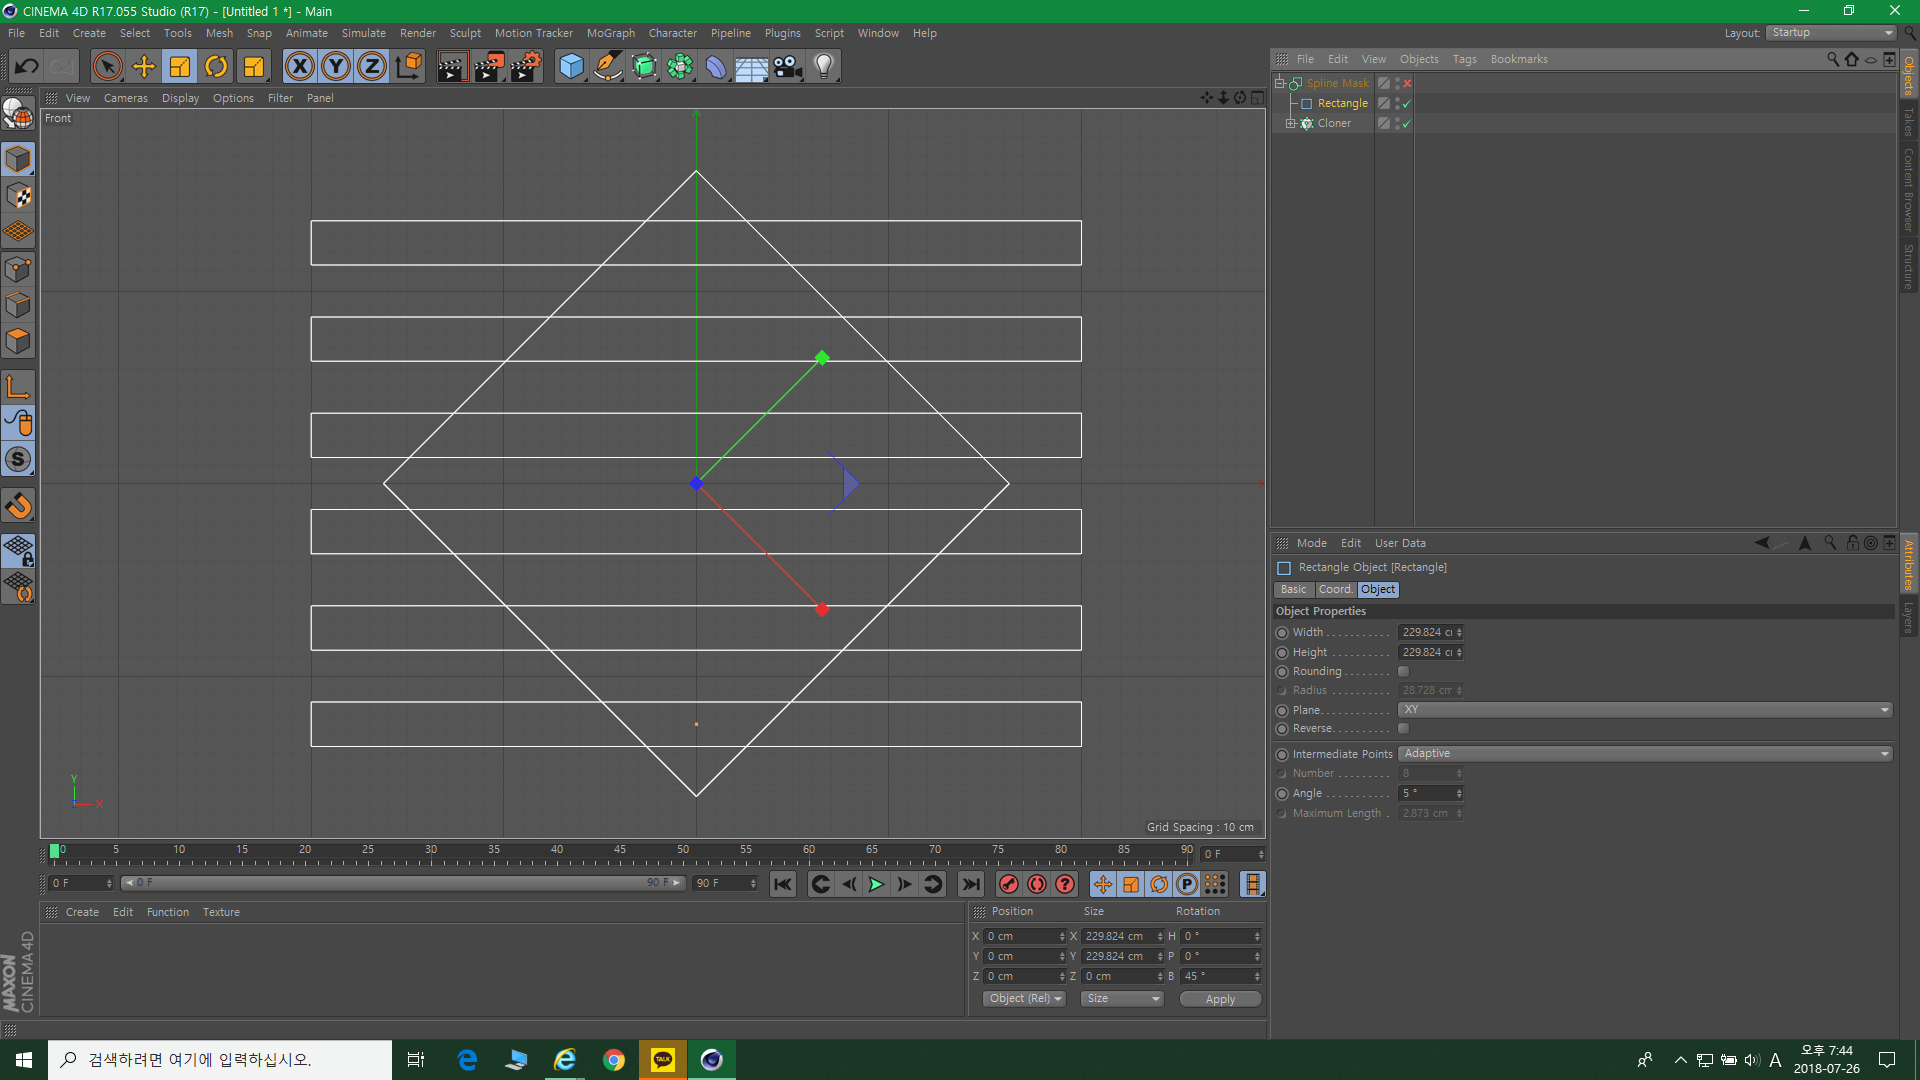Image resolution: width=1920 pixels, height=1080 pixels.
Task: Go to the start of animation
Action: click(783, 884)
